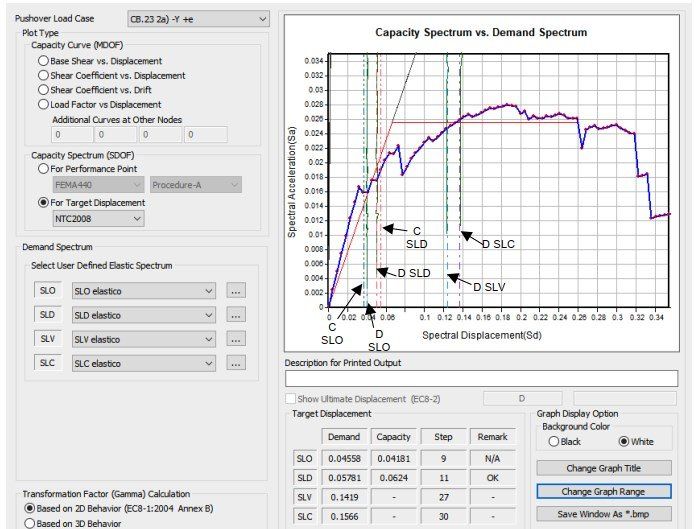Click SLV step value 27
This screenshot has width=700, height=529.
(x=443, y=497)
